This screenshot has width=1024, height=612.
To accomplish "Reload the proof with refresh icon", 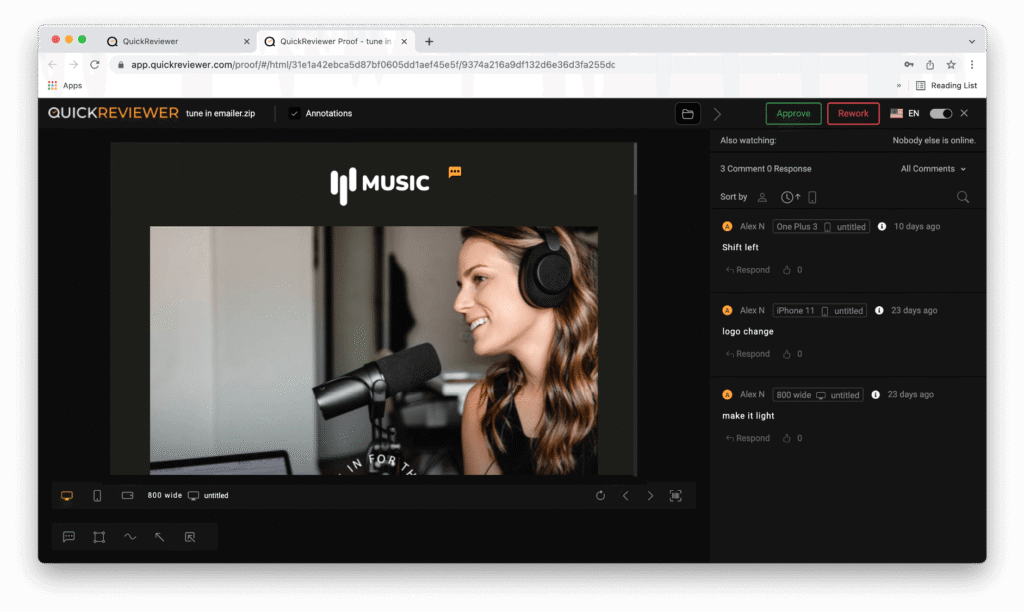I will (x=600, y=496).
